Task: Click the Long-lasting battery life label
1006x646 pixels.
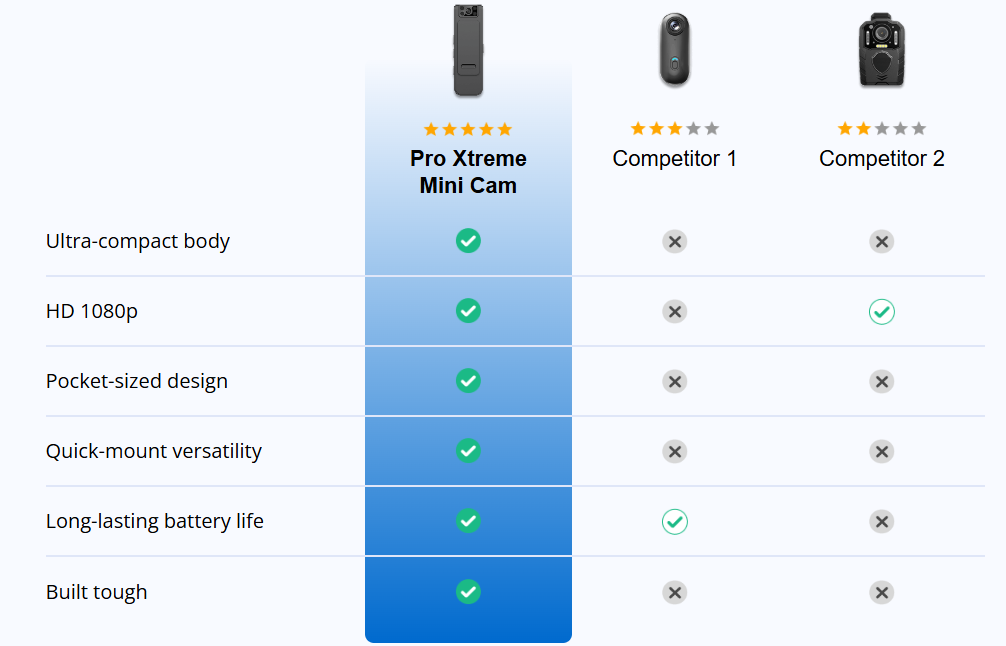Action: tap(155, 521)
